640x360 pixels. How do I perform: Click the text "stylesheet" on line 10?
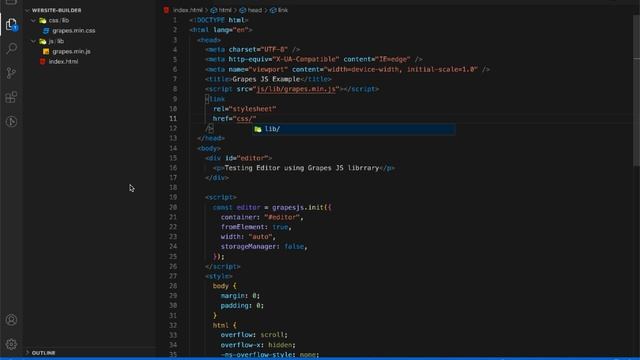252,109
